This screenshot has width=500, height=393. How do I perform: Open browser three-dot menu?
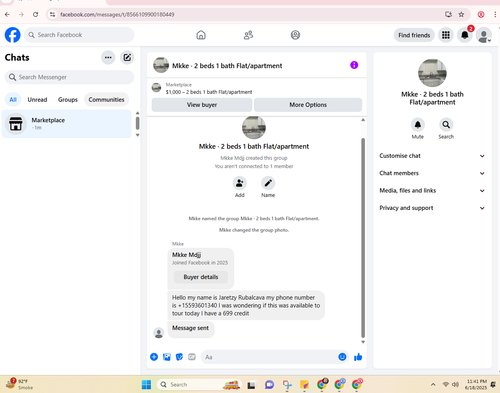point(495,14)
